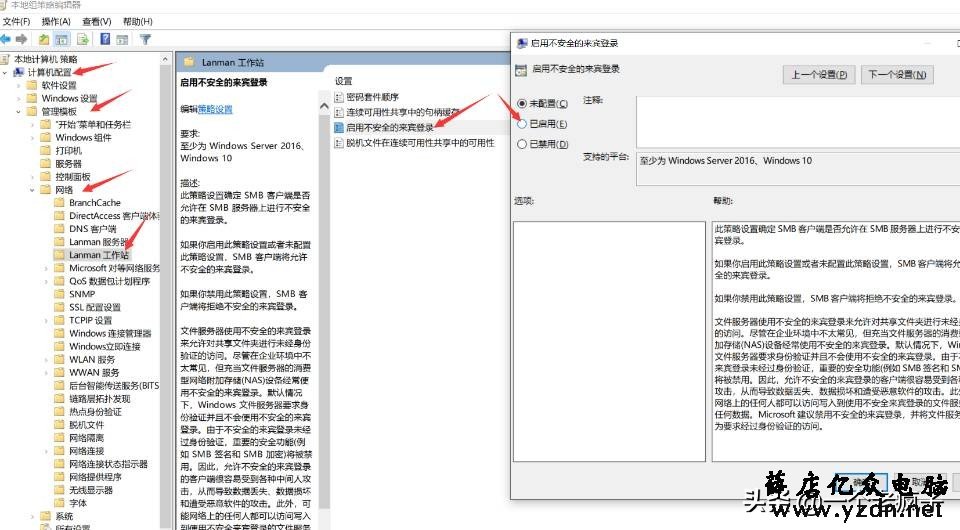Screen dimensions: 960x530
Task: Expand the 控制面板 tree node
Action: [x=32, y=176]
